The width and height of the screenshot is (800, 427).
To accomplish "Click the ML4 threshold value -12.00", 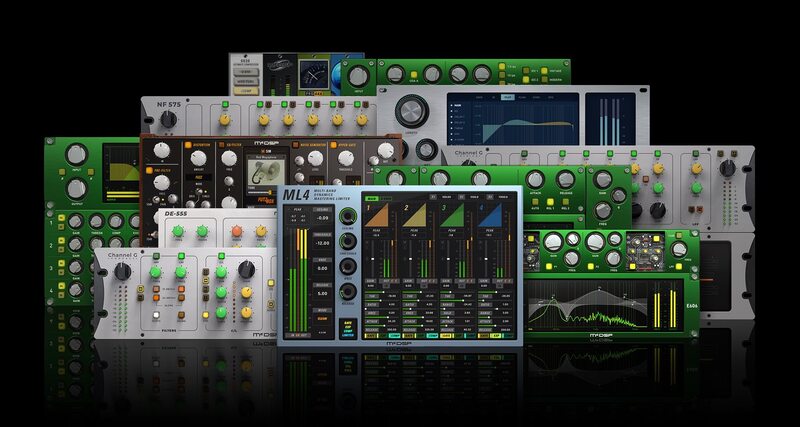I will point(322,243).
